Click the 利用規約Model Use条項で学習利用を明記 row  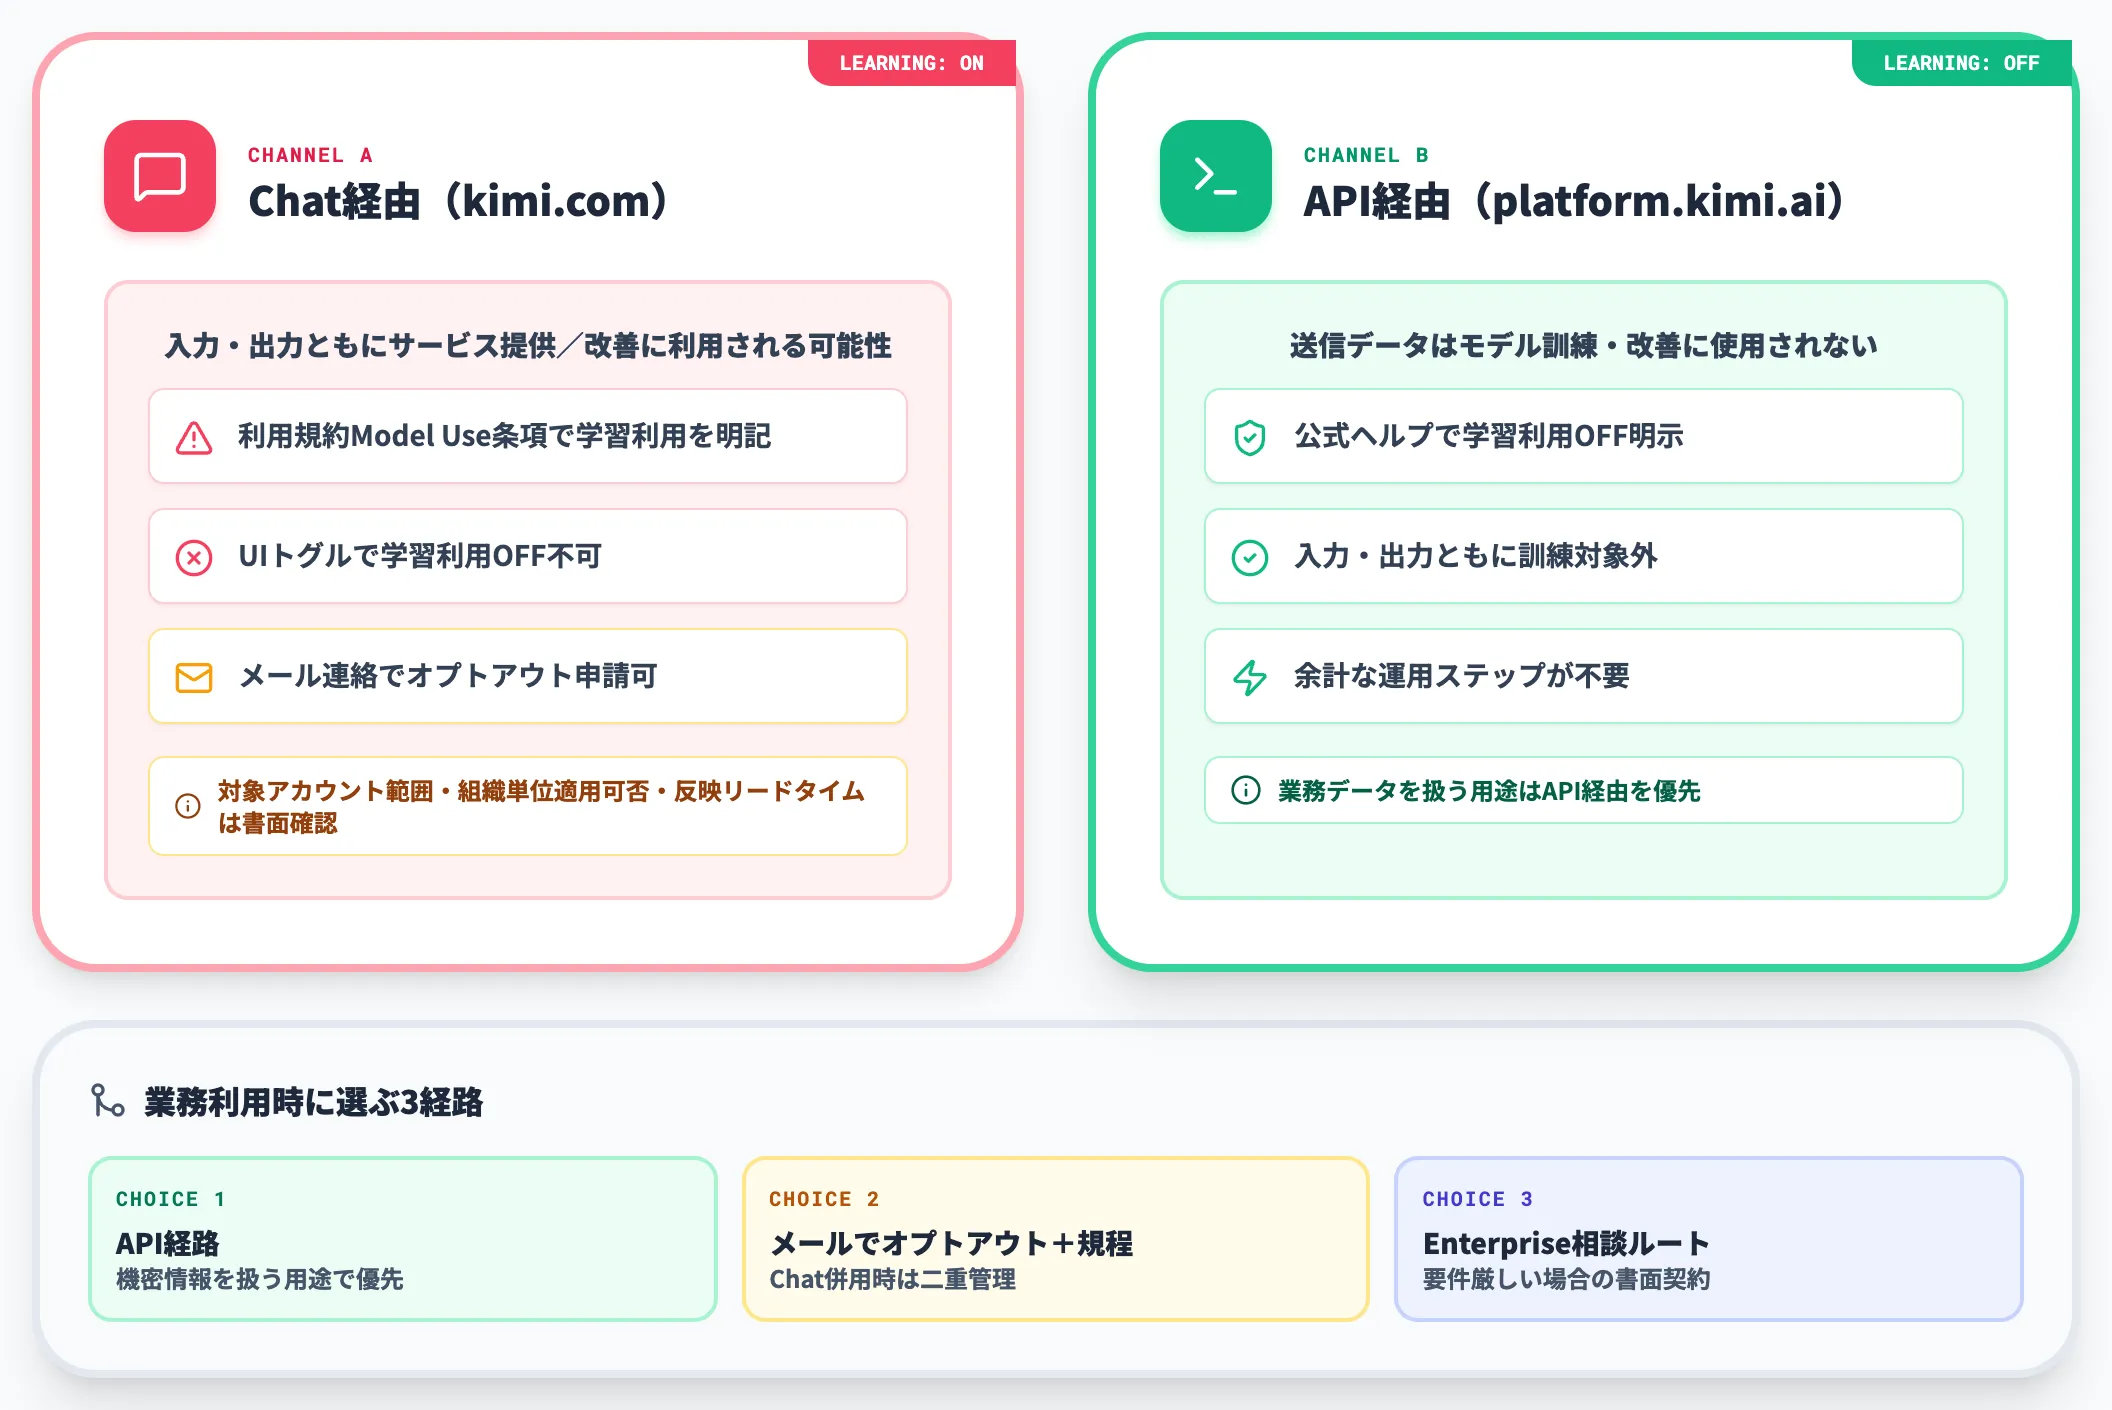point(528,436)
